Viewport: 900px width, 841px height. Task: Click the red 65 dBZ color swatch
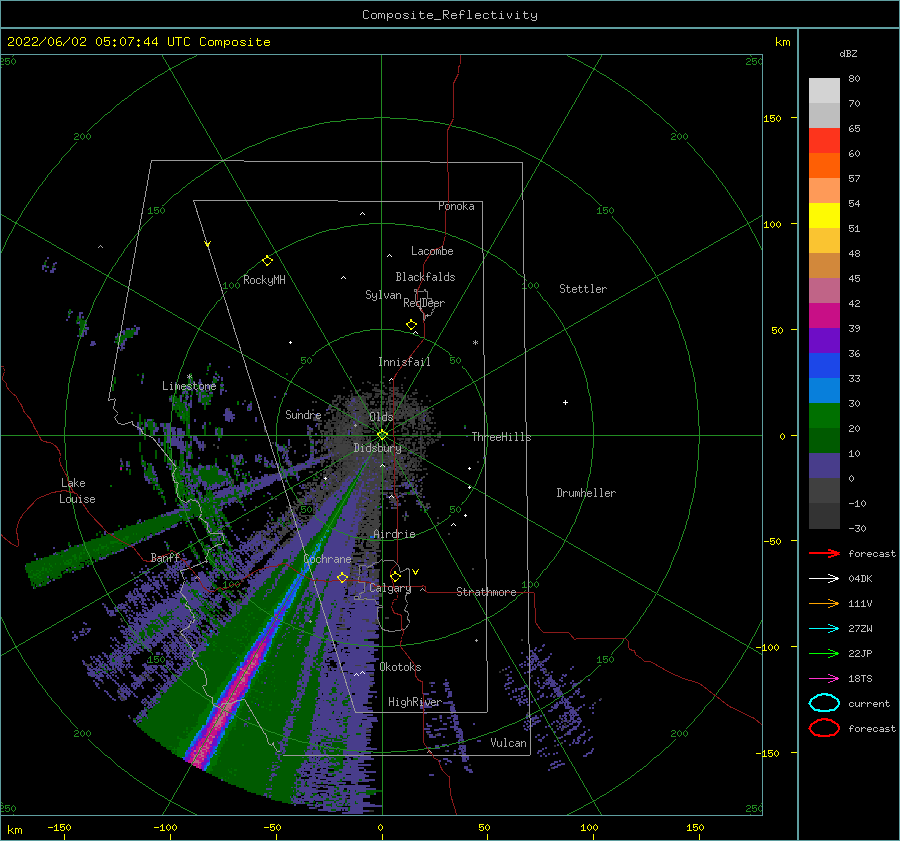pos(824,140)
